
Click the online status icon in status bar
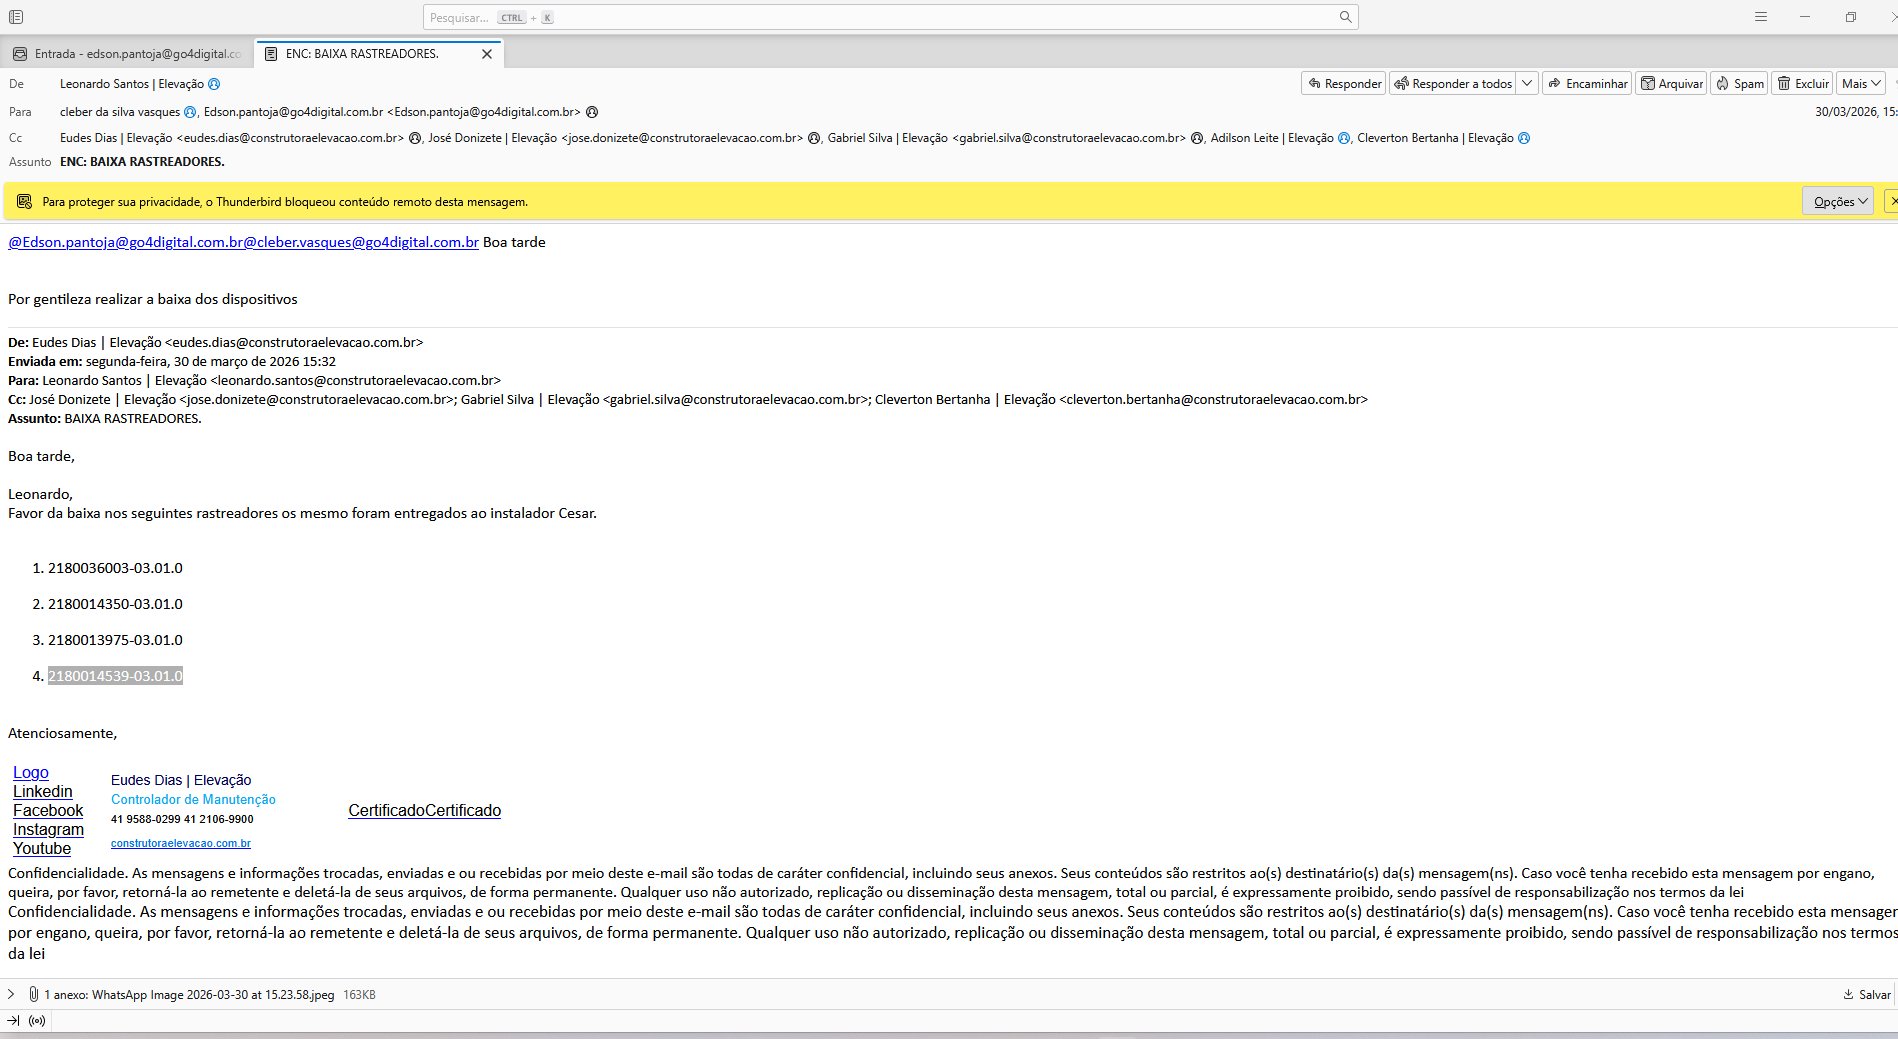37,1021
